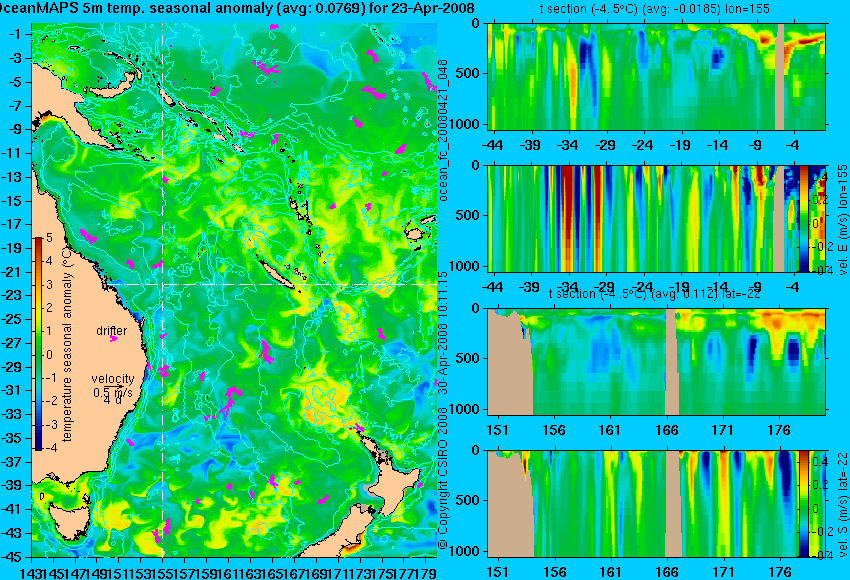Click '0' depth tick on lat=-22 temperature section
Image resolution: width=850 pixels, height=580 pixels.
click(475, 308)
